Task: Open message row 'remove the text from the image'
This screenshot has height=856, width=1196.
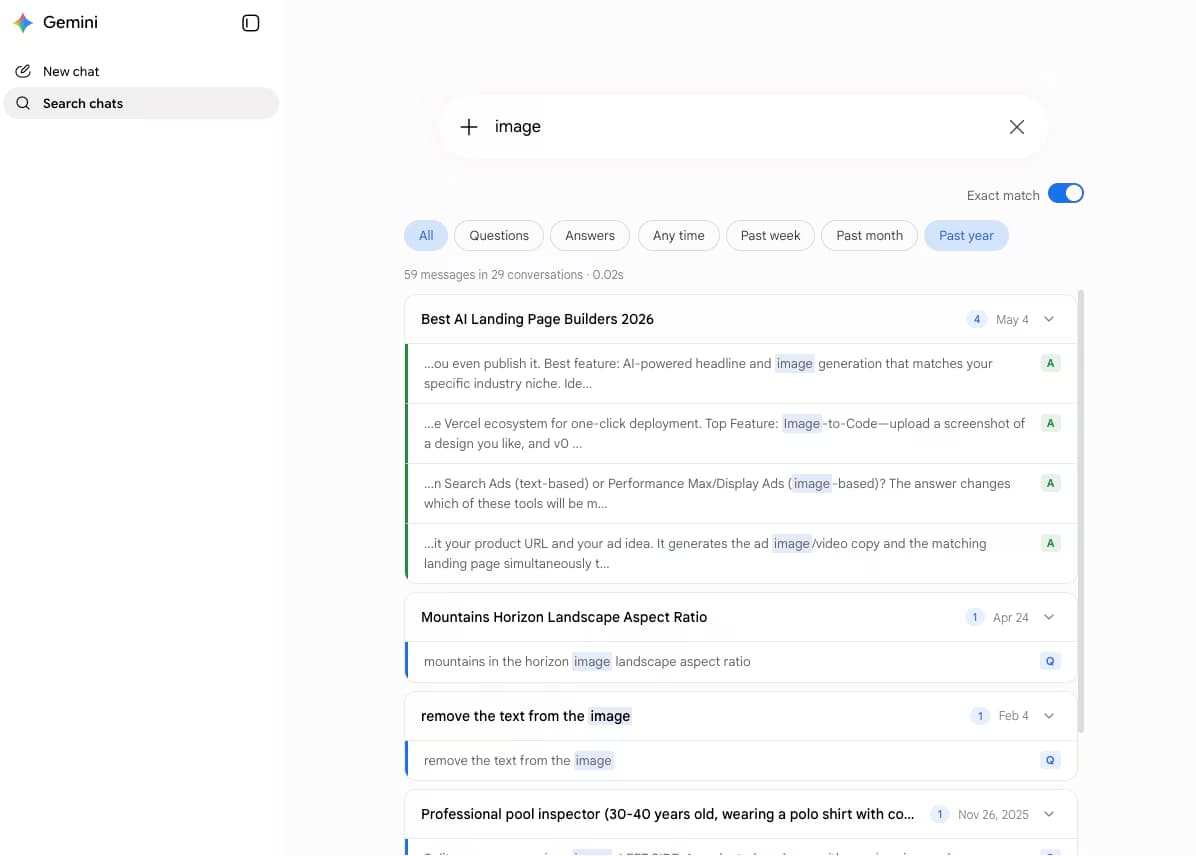Action: (741, 760)
